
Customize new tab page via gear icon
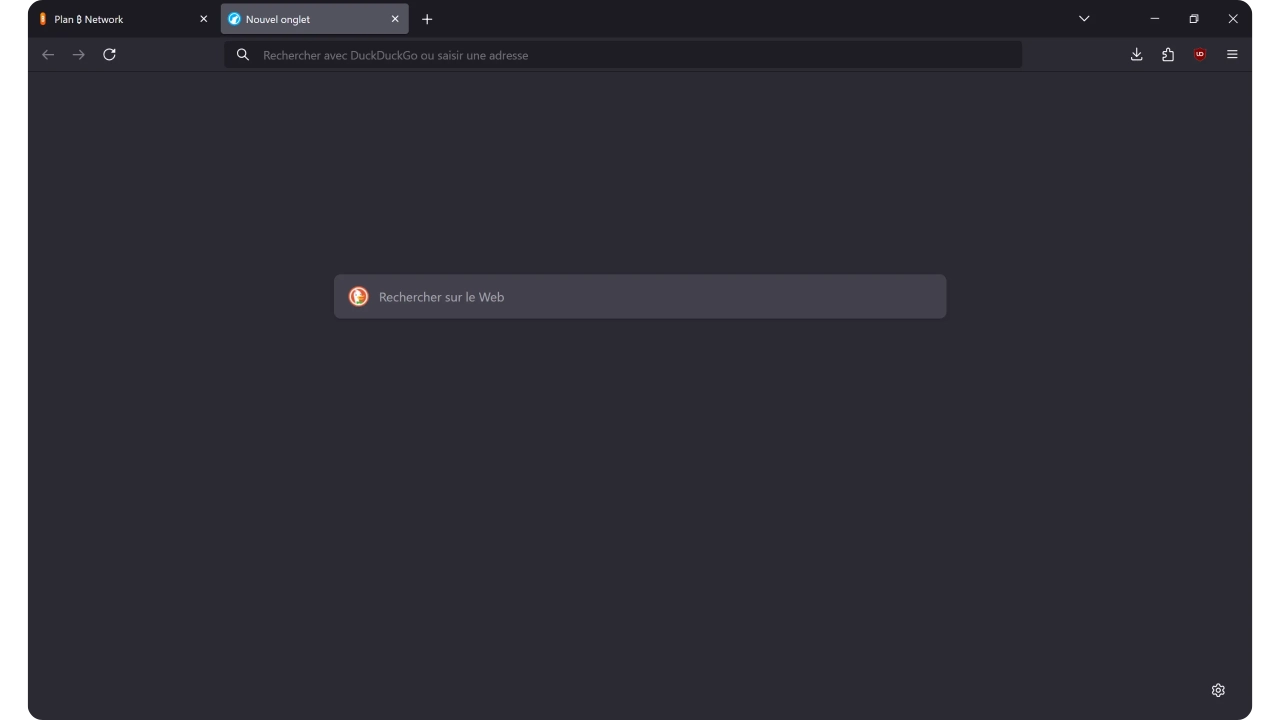[x=1218, y=690]
